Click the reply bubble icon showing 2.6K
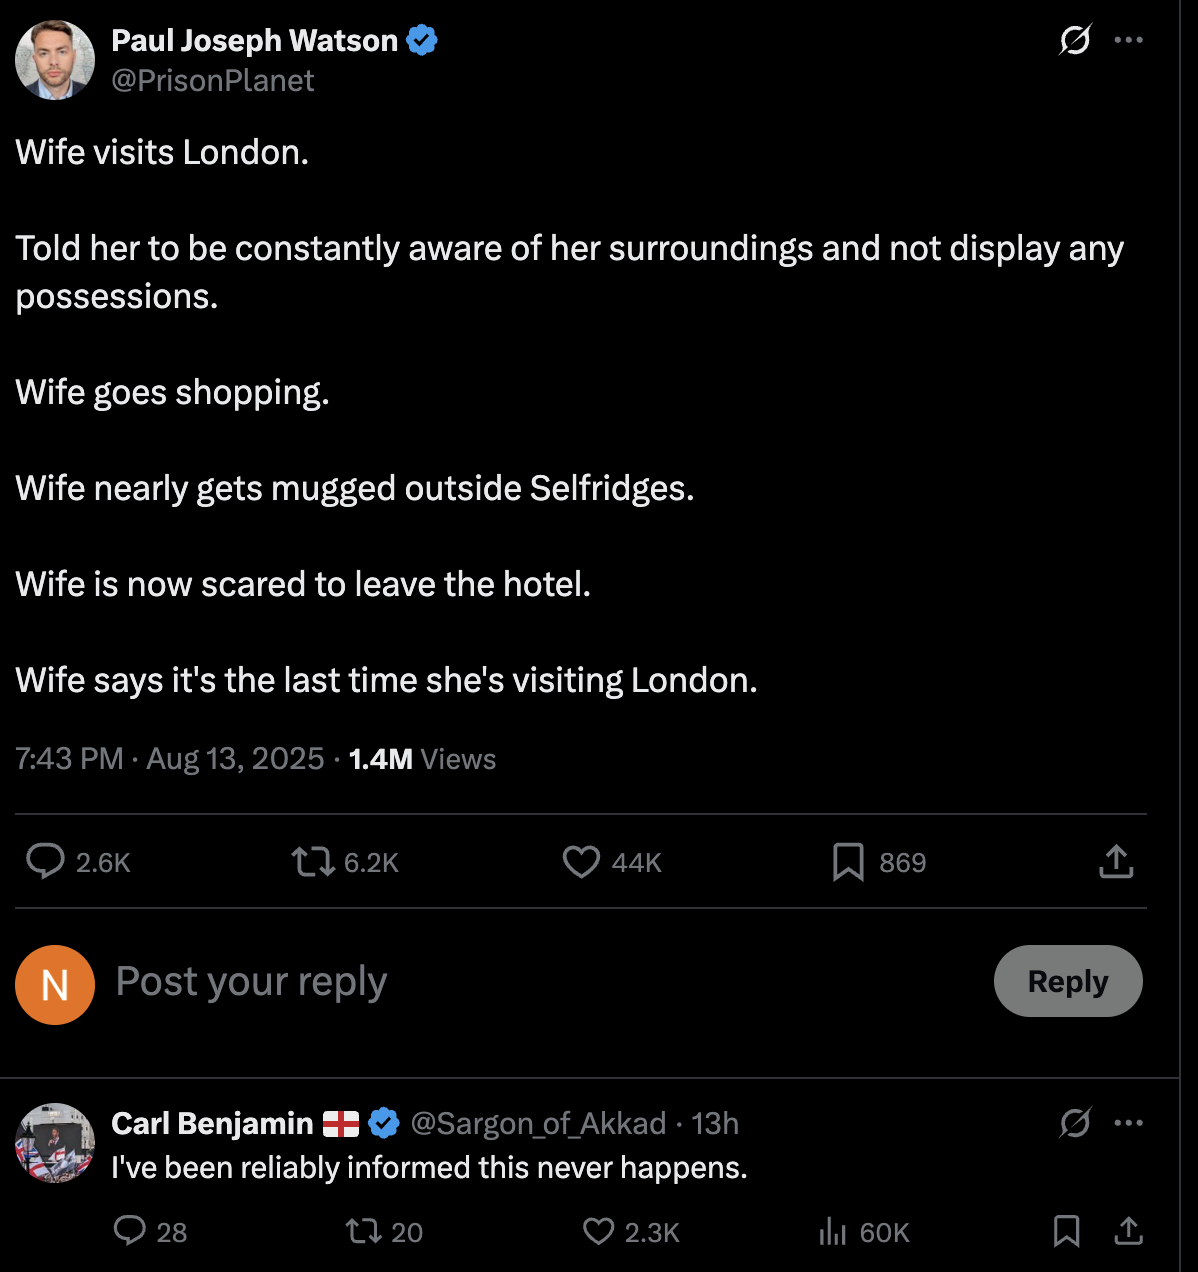 click(x=46, y=861)
